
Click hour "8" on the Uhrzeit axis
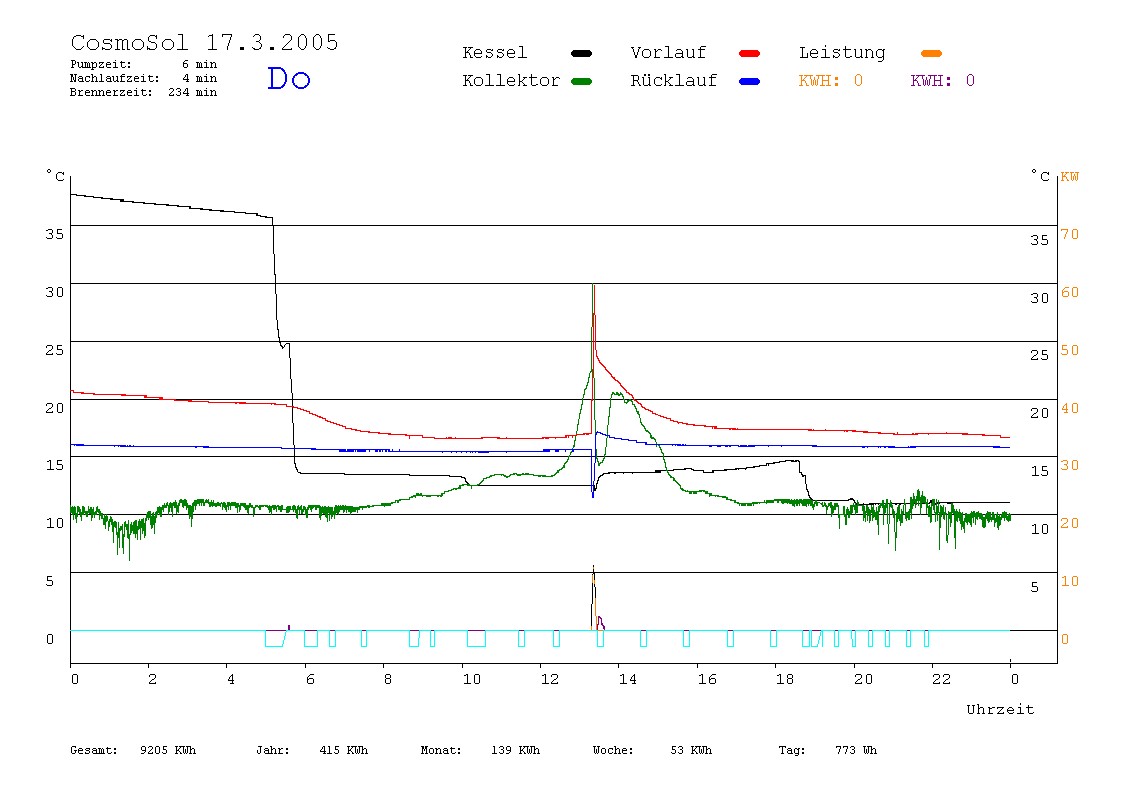(388, 679)
